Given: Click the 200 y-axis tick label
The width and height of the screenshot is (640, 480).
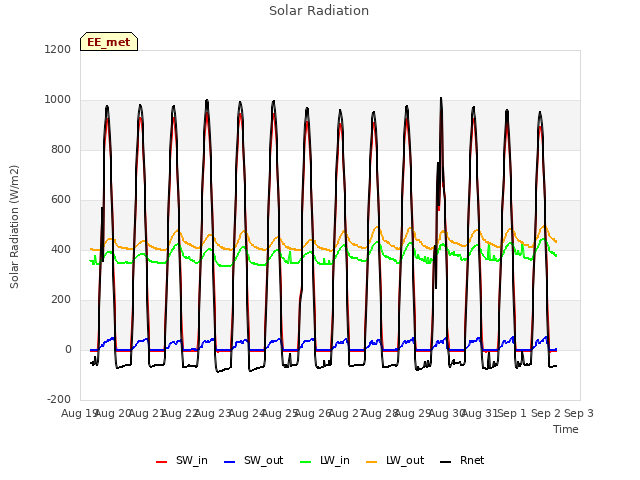Looking at the screenshot, I should [x=61, y=300].
